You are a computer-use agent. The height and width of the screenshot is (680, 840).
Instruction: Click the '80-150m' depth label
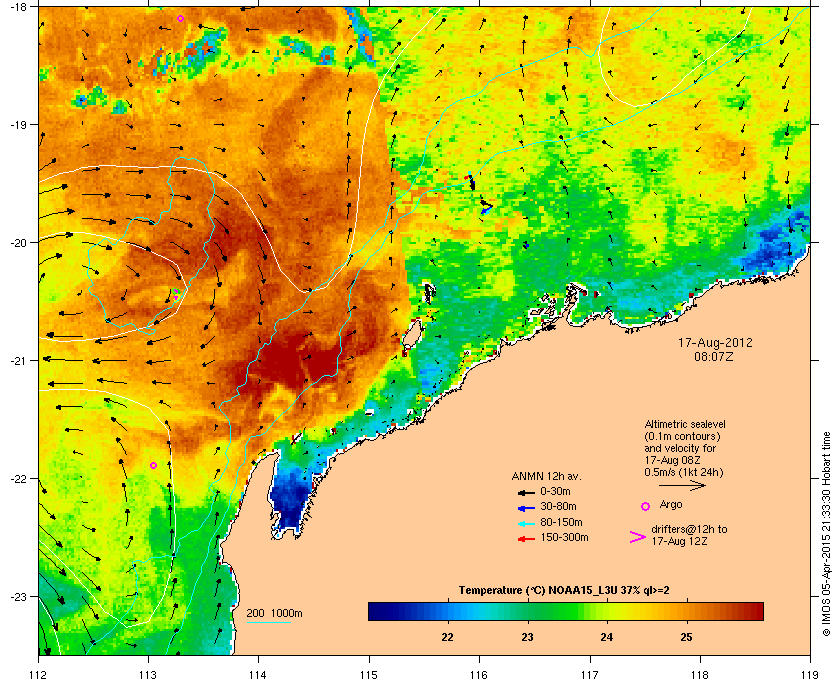(x=561, y=522)
